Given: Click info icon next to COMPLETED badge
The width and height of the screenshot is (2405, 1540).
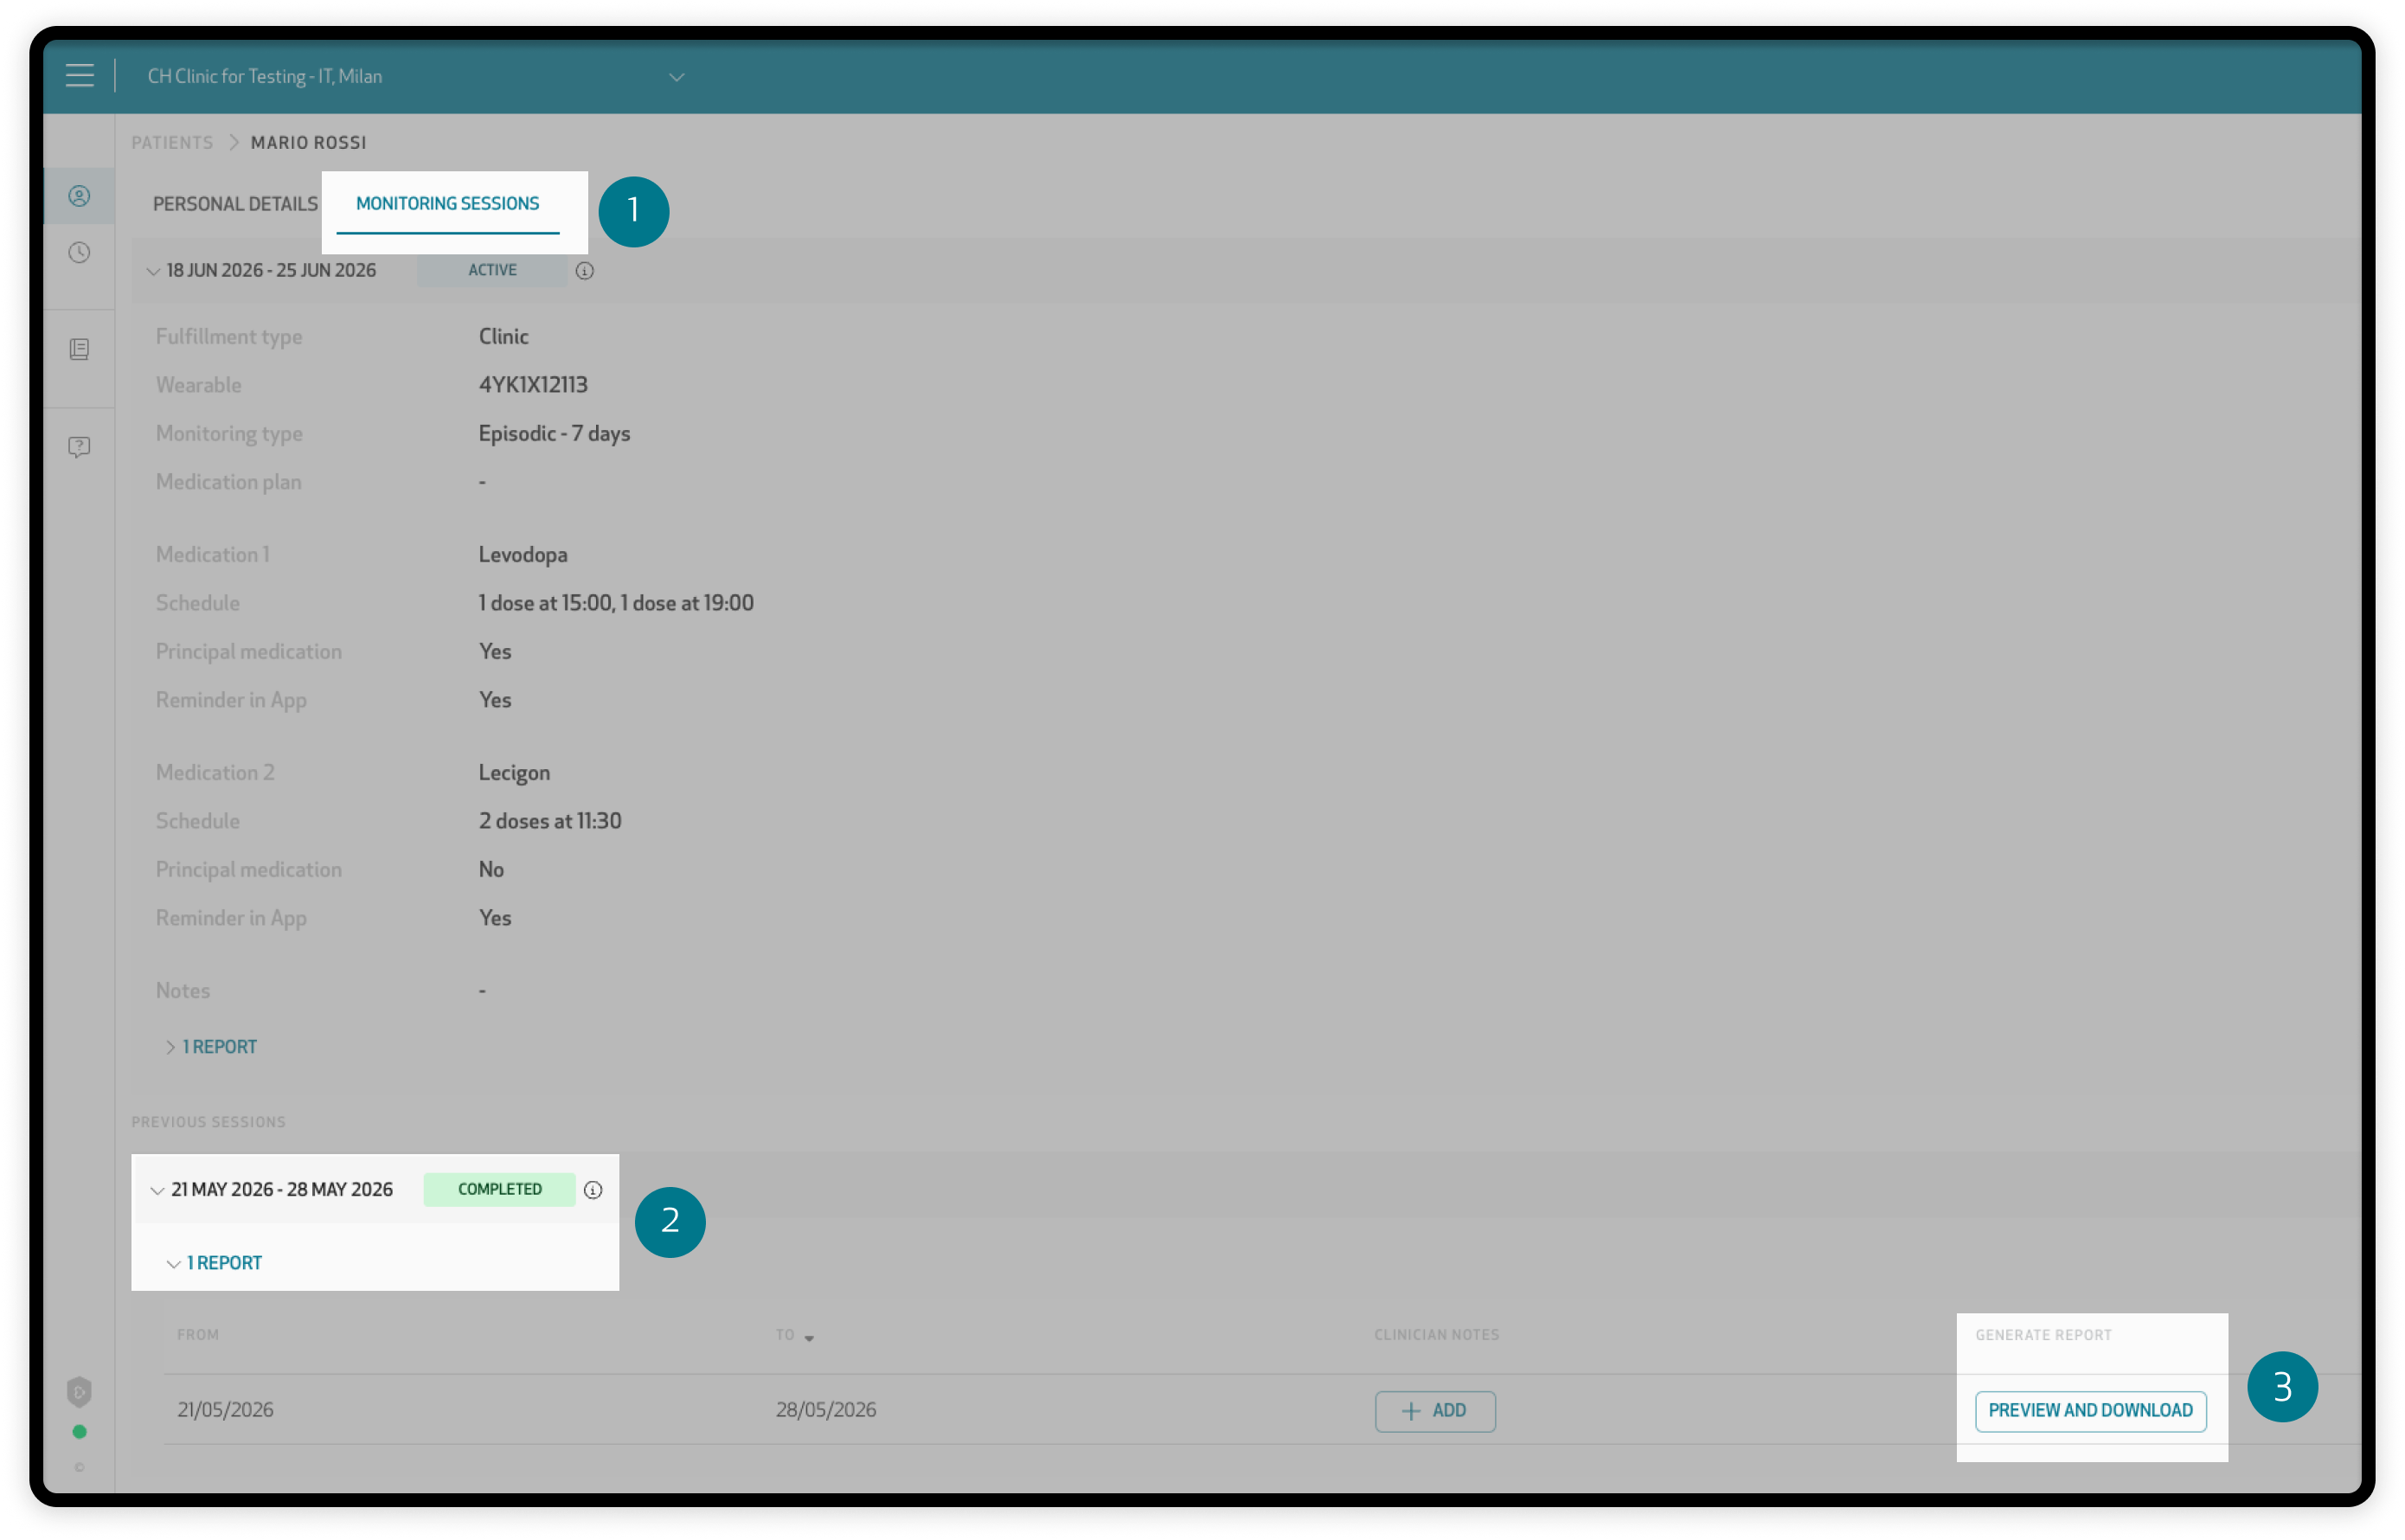Looking at the screenshot, I should 593,1190.
